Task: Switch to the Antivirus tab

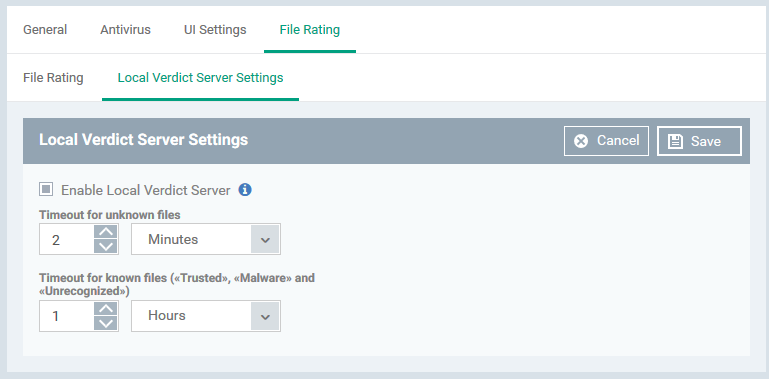Action: [126, 29]
